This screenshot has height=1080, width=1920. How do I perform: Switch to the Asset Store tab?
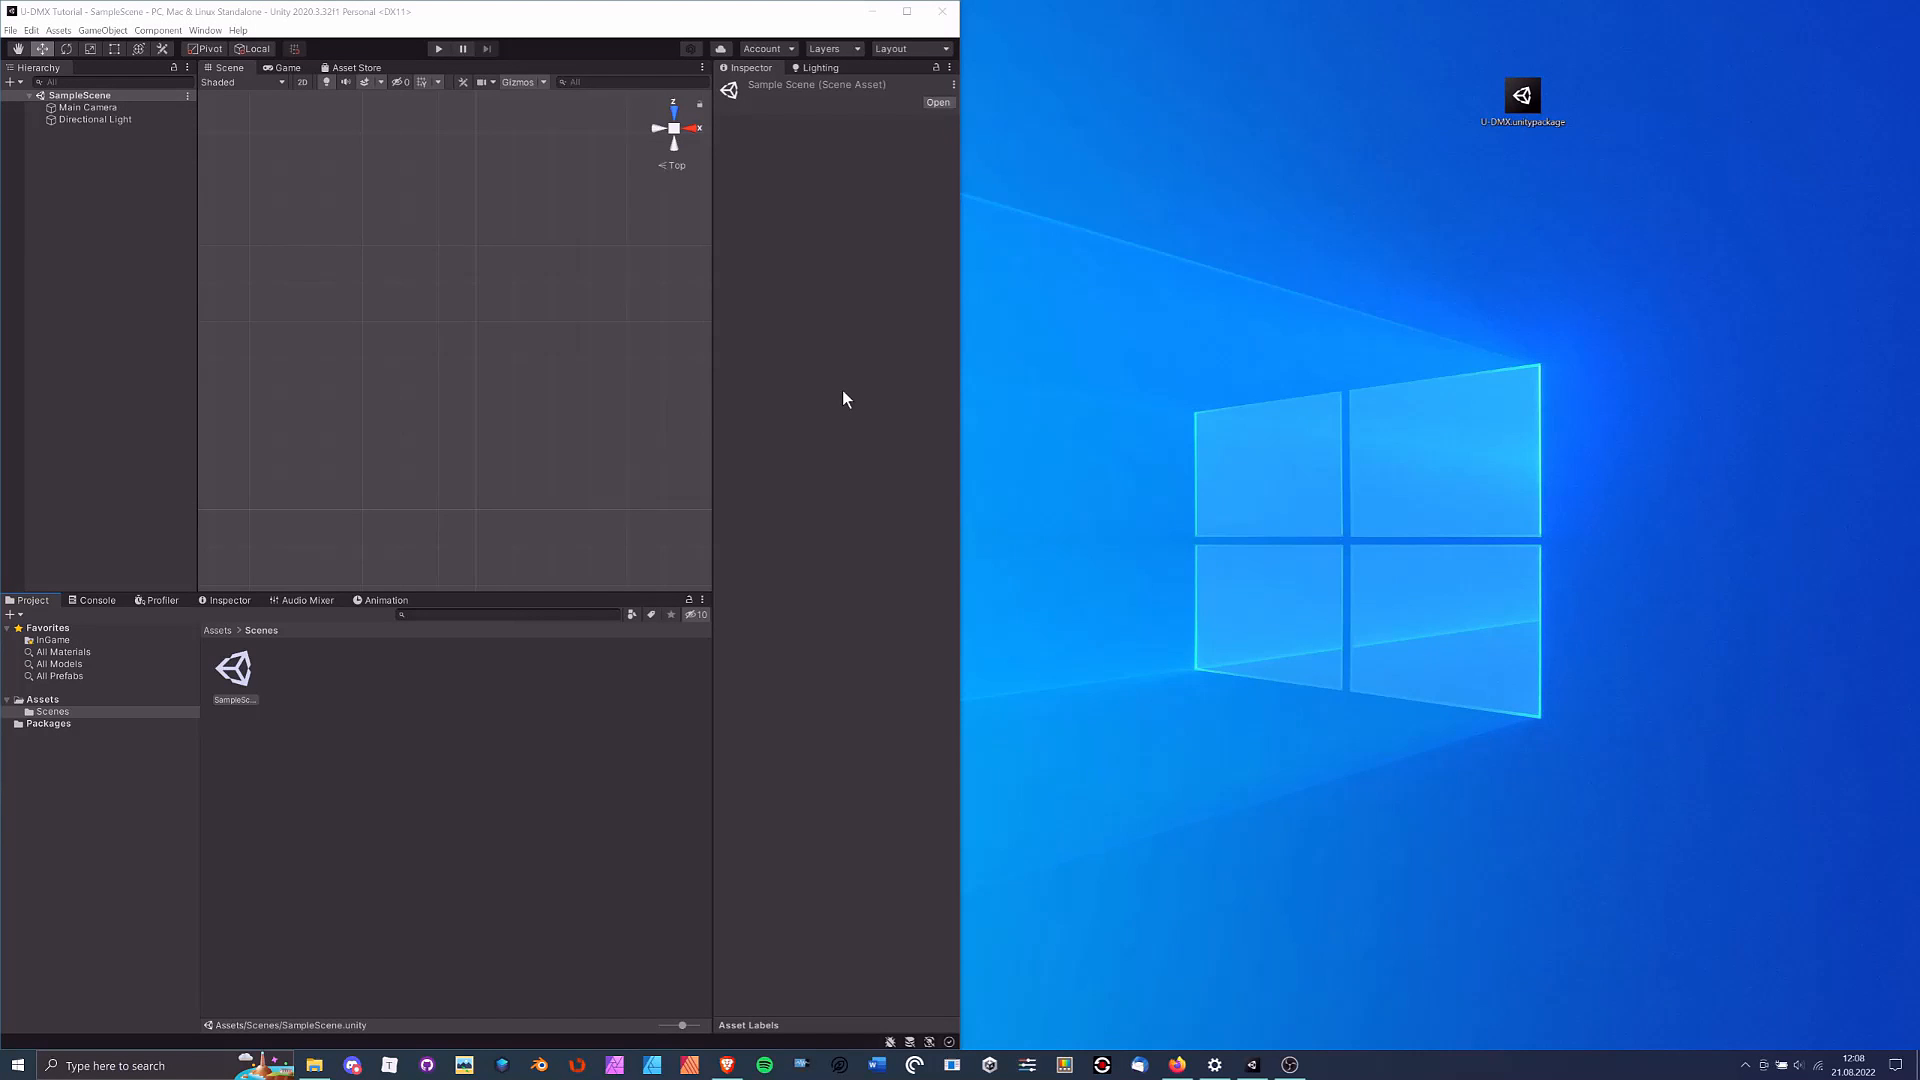point(351,68)
